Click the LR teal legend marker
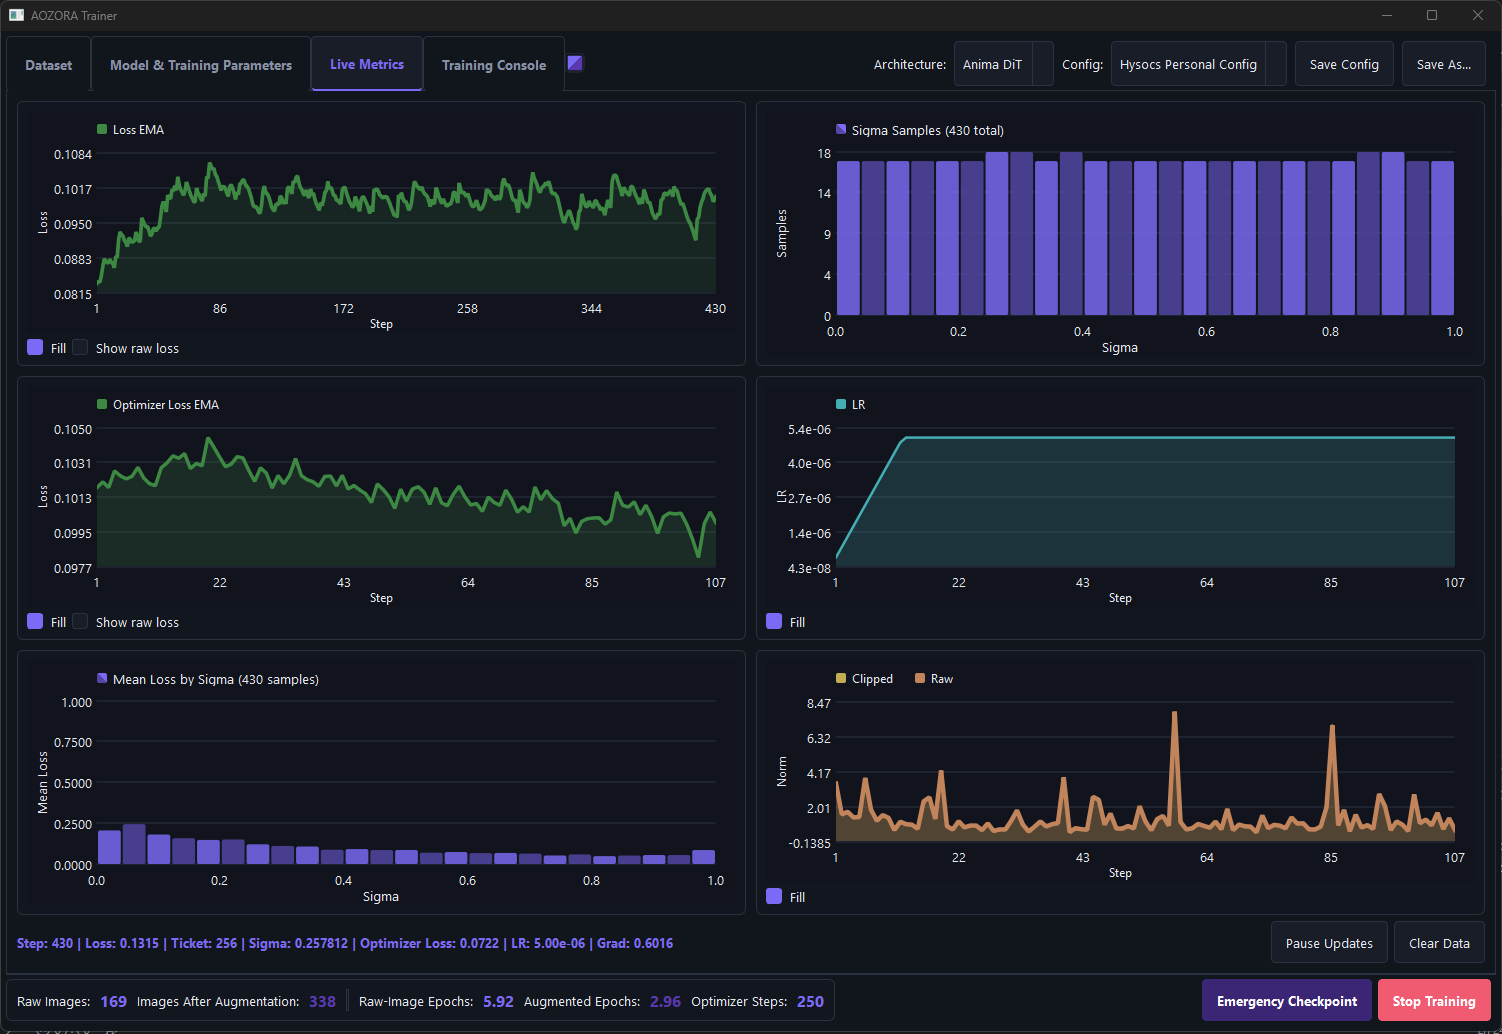Screen dimensions: 1502x1034 click(841, 404)
